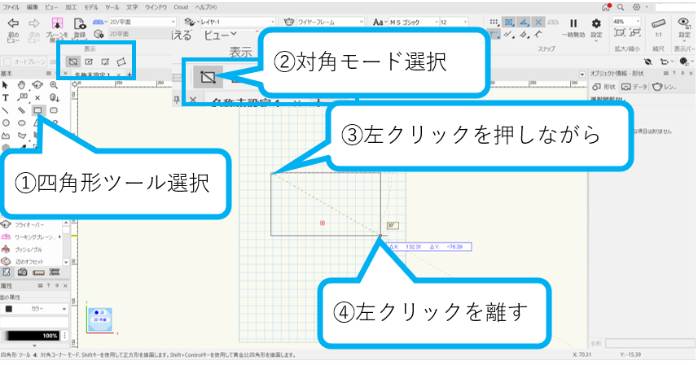Viewport: 698px width, 365px height.
Task: Toggle snap to angle
Action: (x=524, y=22)
